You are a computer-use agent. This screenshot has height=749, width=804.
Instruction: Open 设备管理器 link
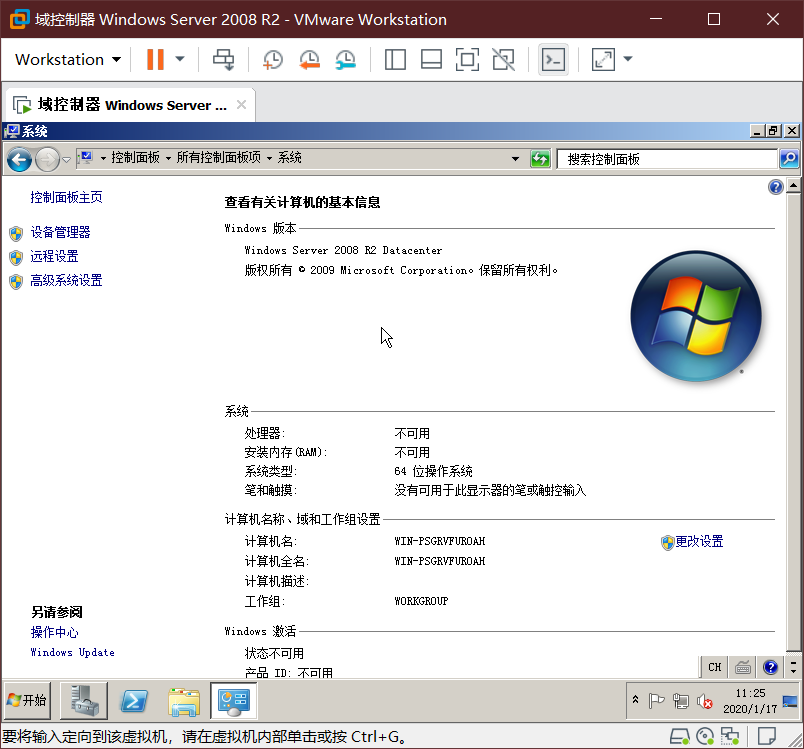click(60, 232)
